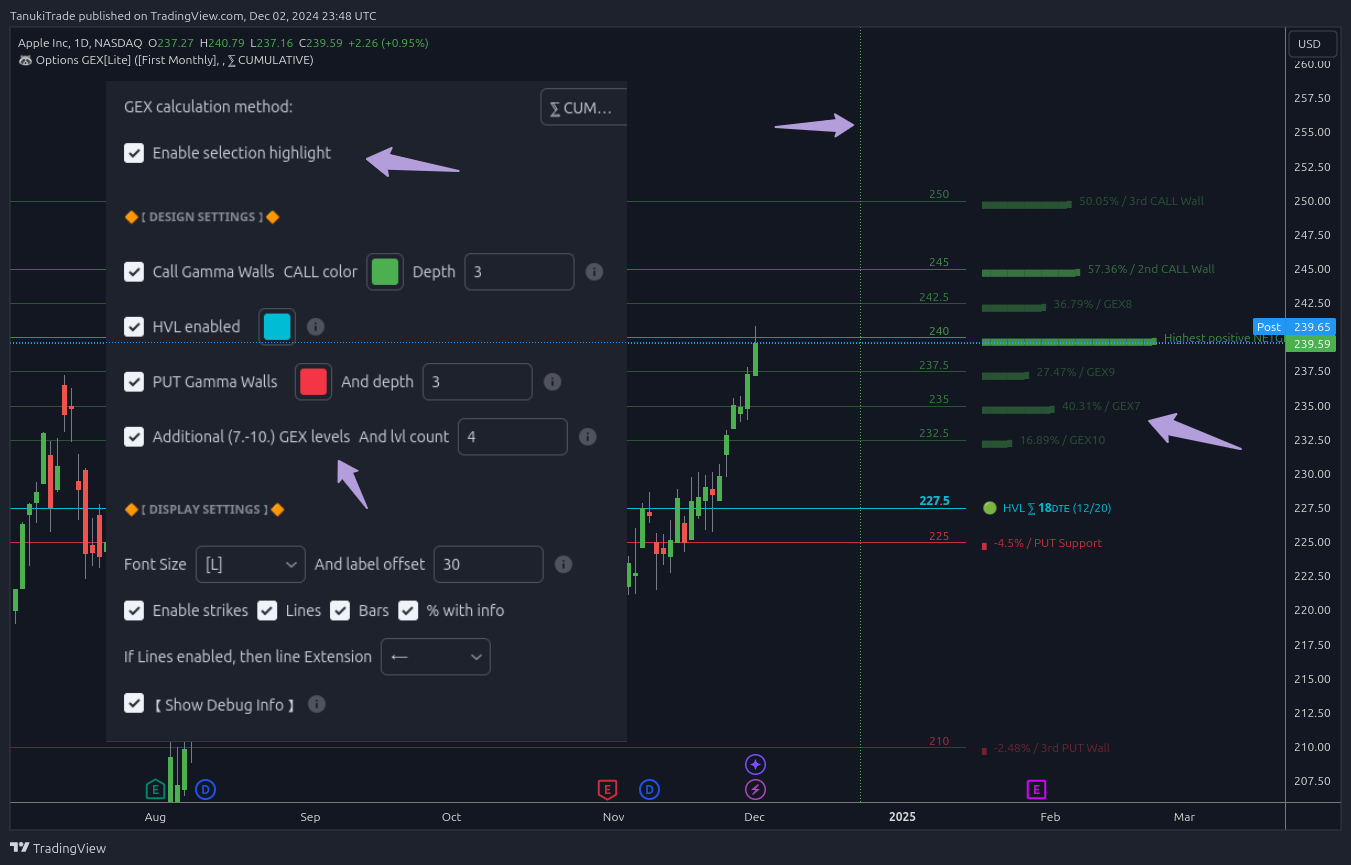This screenshot has width=1351, height=865.
Task: Click the 57.36% / 2nd CALL Wall label
Action: pyautogui.click(x=1151, y=269)
